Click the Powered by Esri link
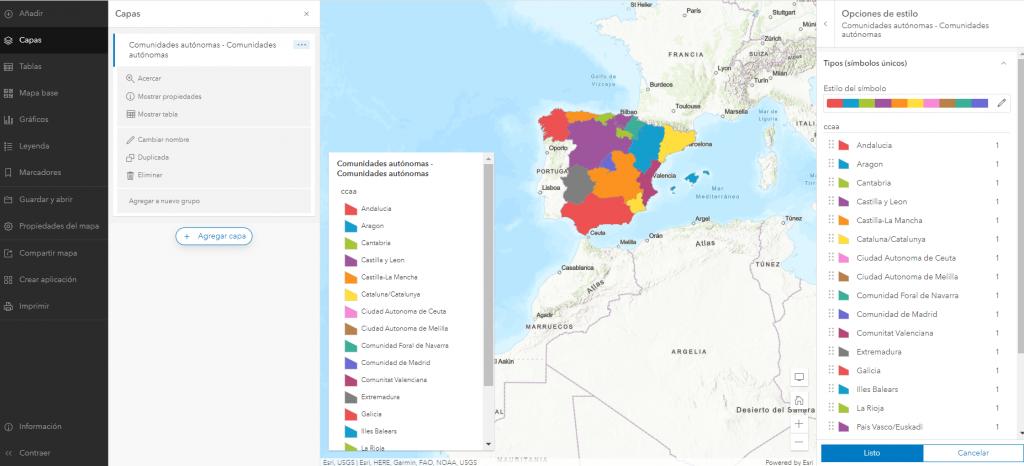This screenshot has width=1024, height=466. [790, 462]
